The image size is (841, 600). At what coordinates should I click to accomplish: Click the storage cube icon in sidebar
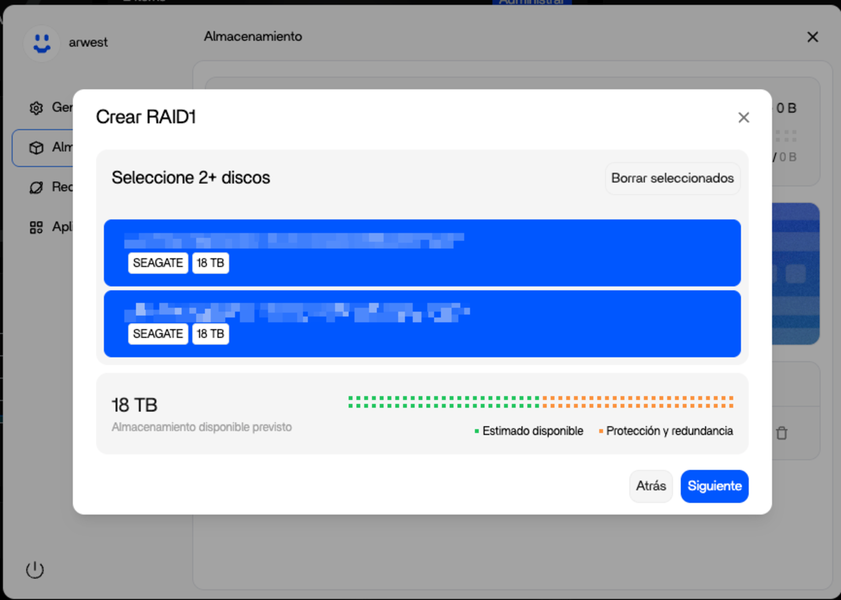[x=36, y=148]
